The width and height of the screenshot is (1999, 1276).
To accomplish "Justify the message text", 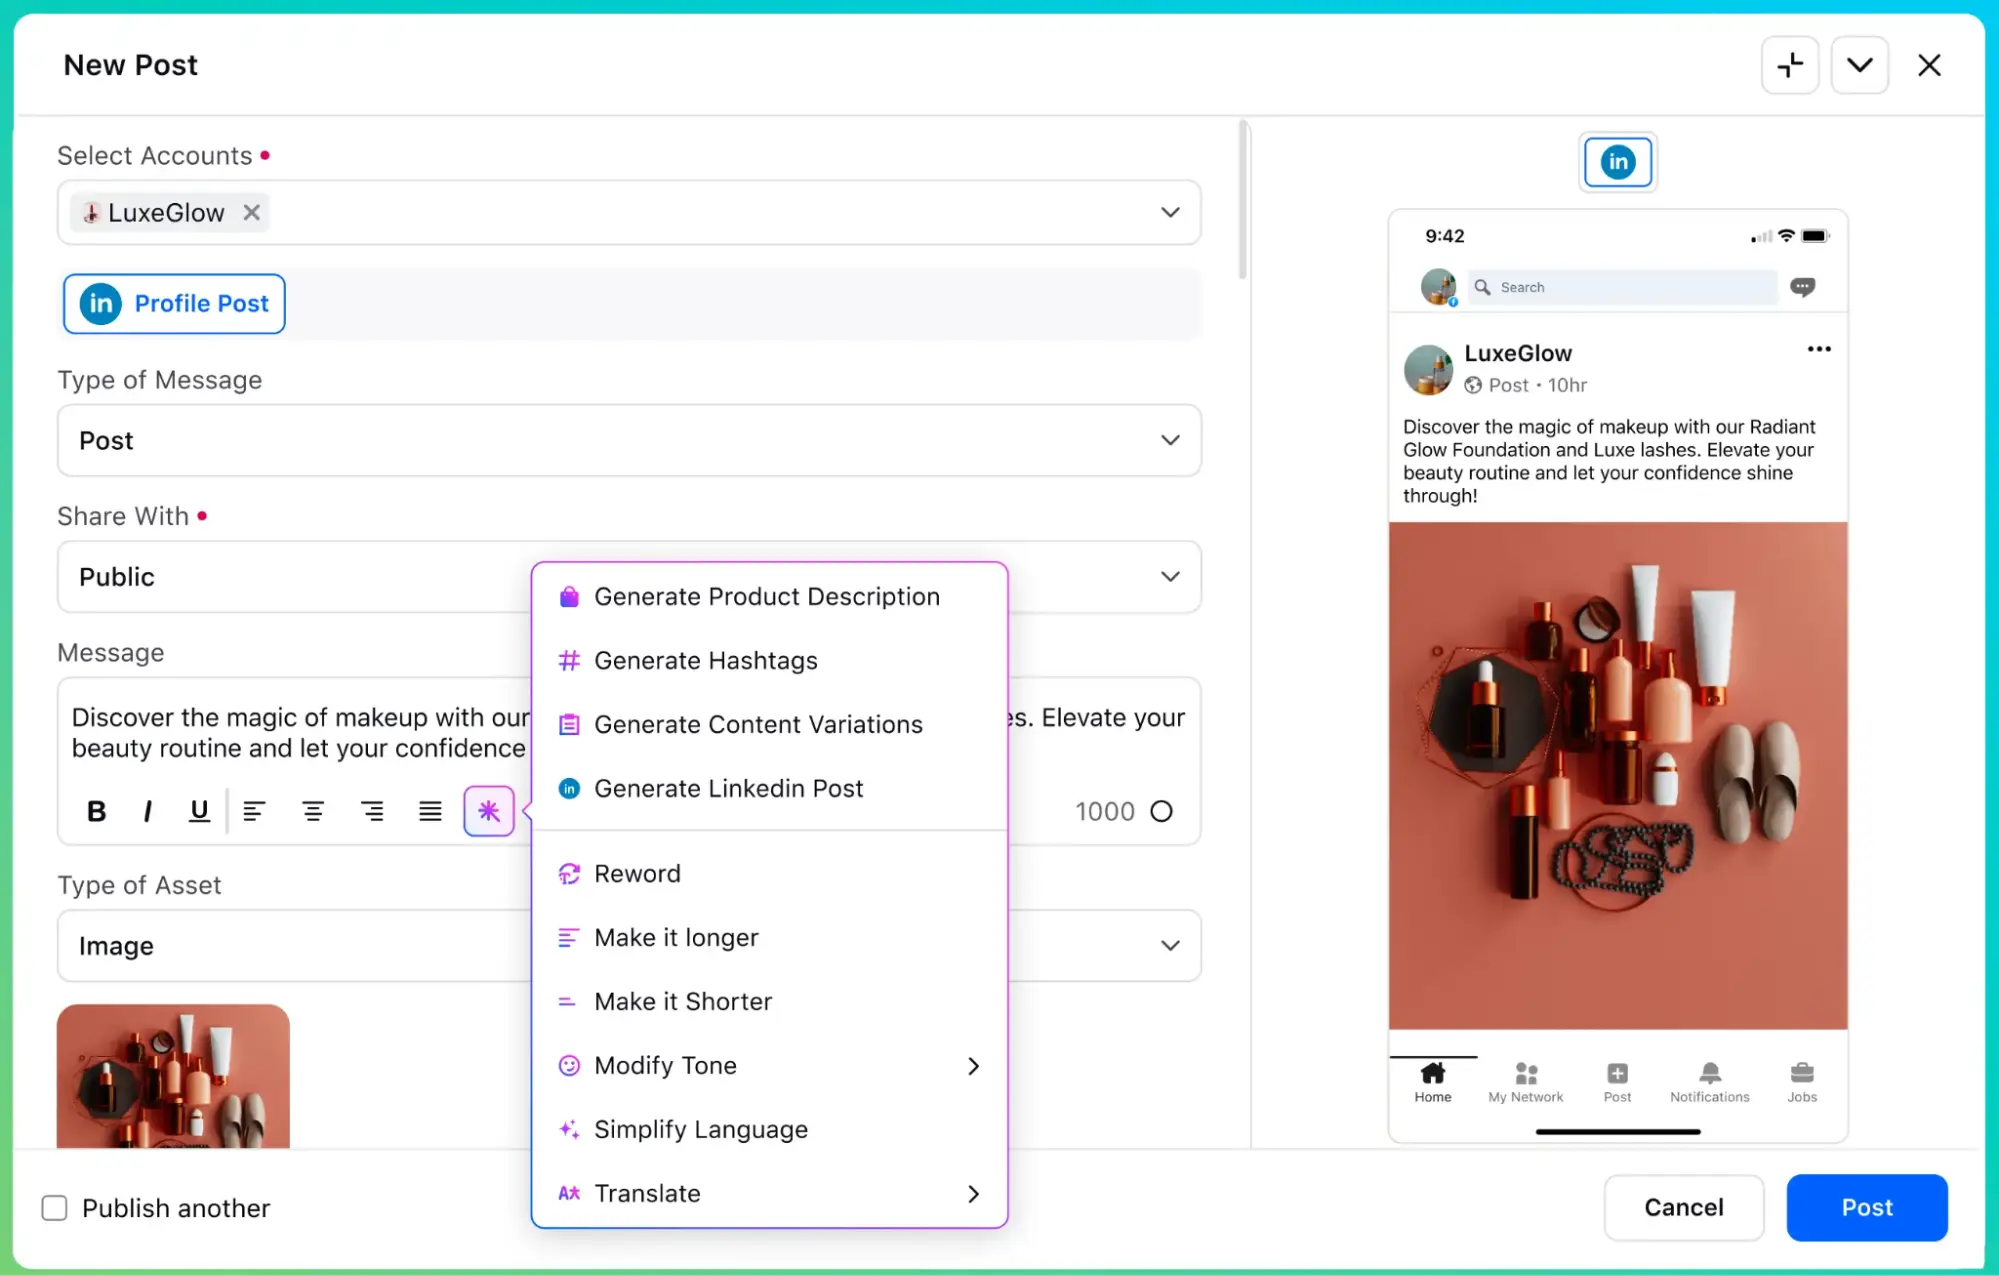I will coord(429,811).
